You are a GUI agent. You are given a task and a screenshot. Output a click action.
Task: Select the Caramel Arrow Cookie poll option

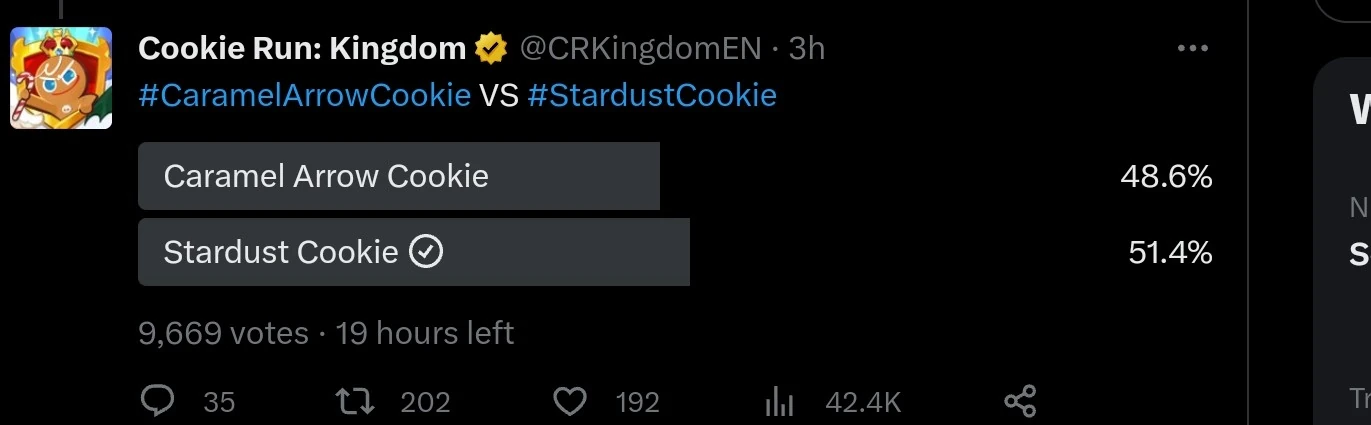[326, 176]
